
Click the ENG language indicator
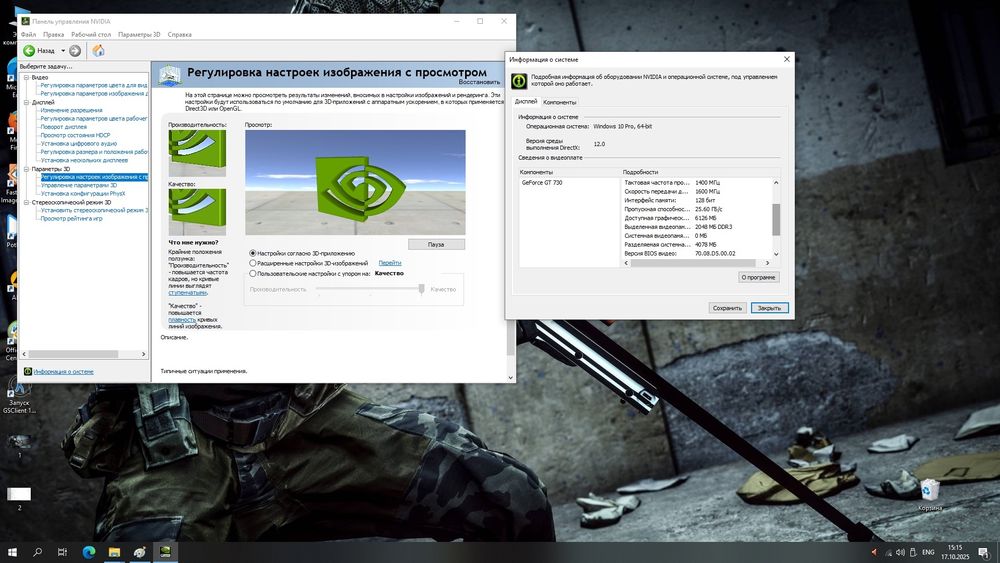tap(928, 552)
